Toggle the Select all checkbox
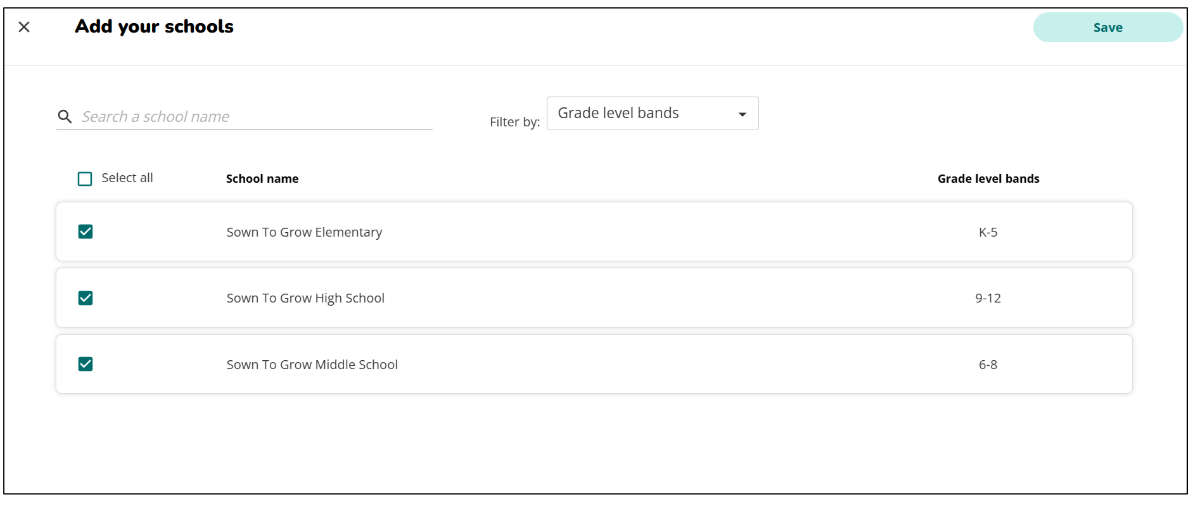This screenshot has width=1197, height=507. point(85,179)
